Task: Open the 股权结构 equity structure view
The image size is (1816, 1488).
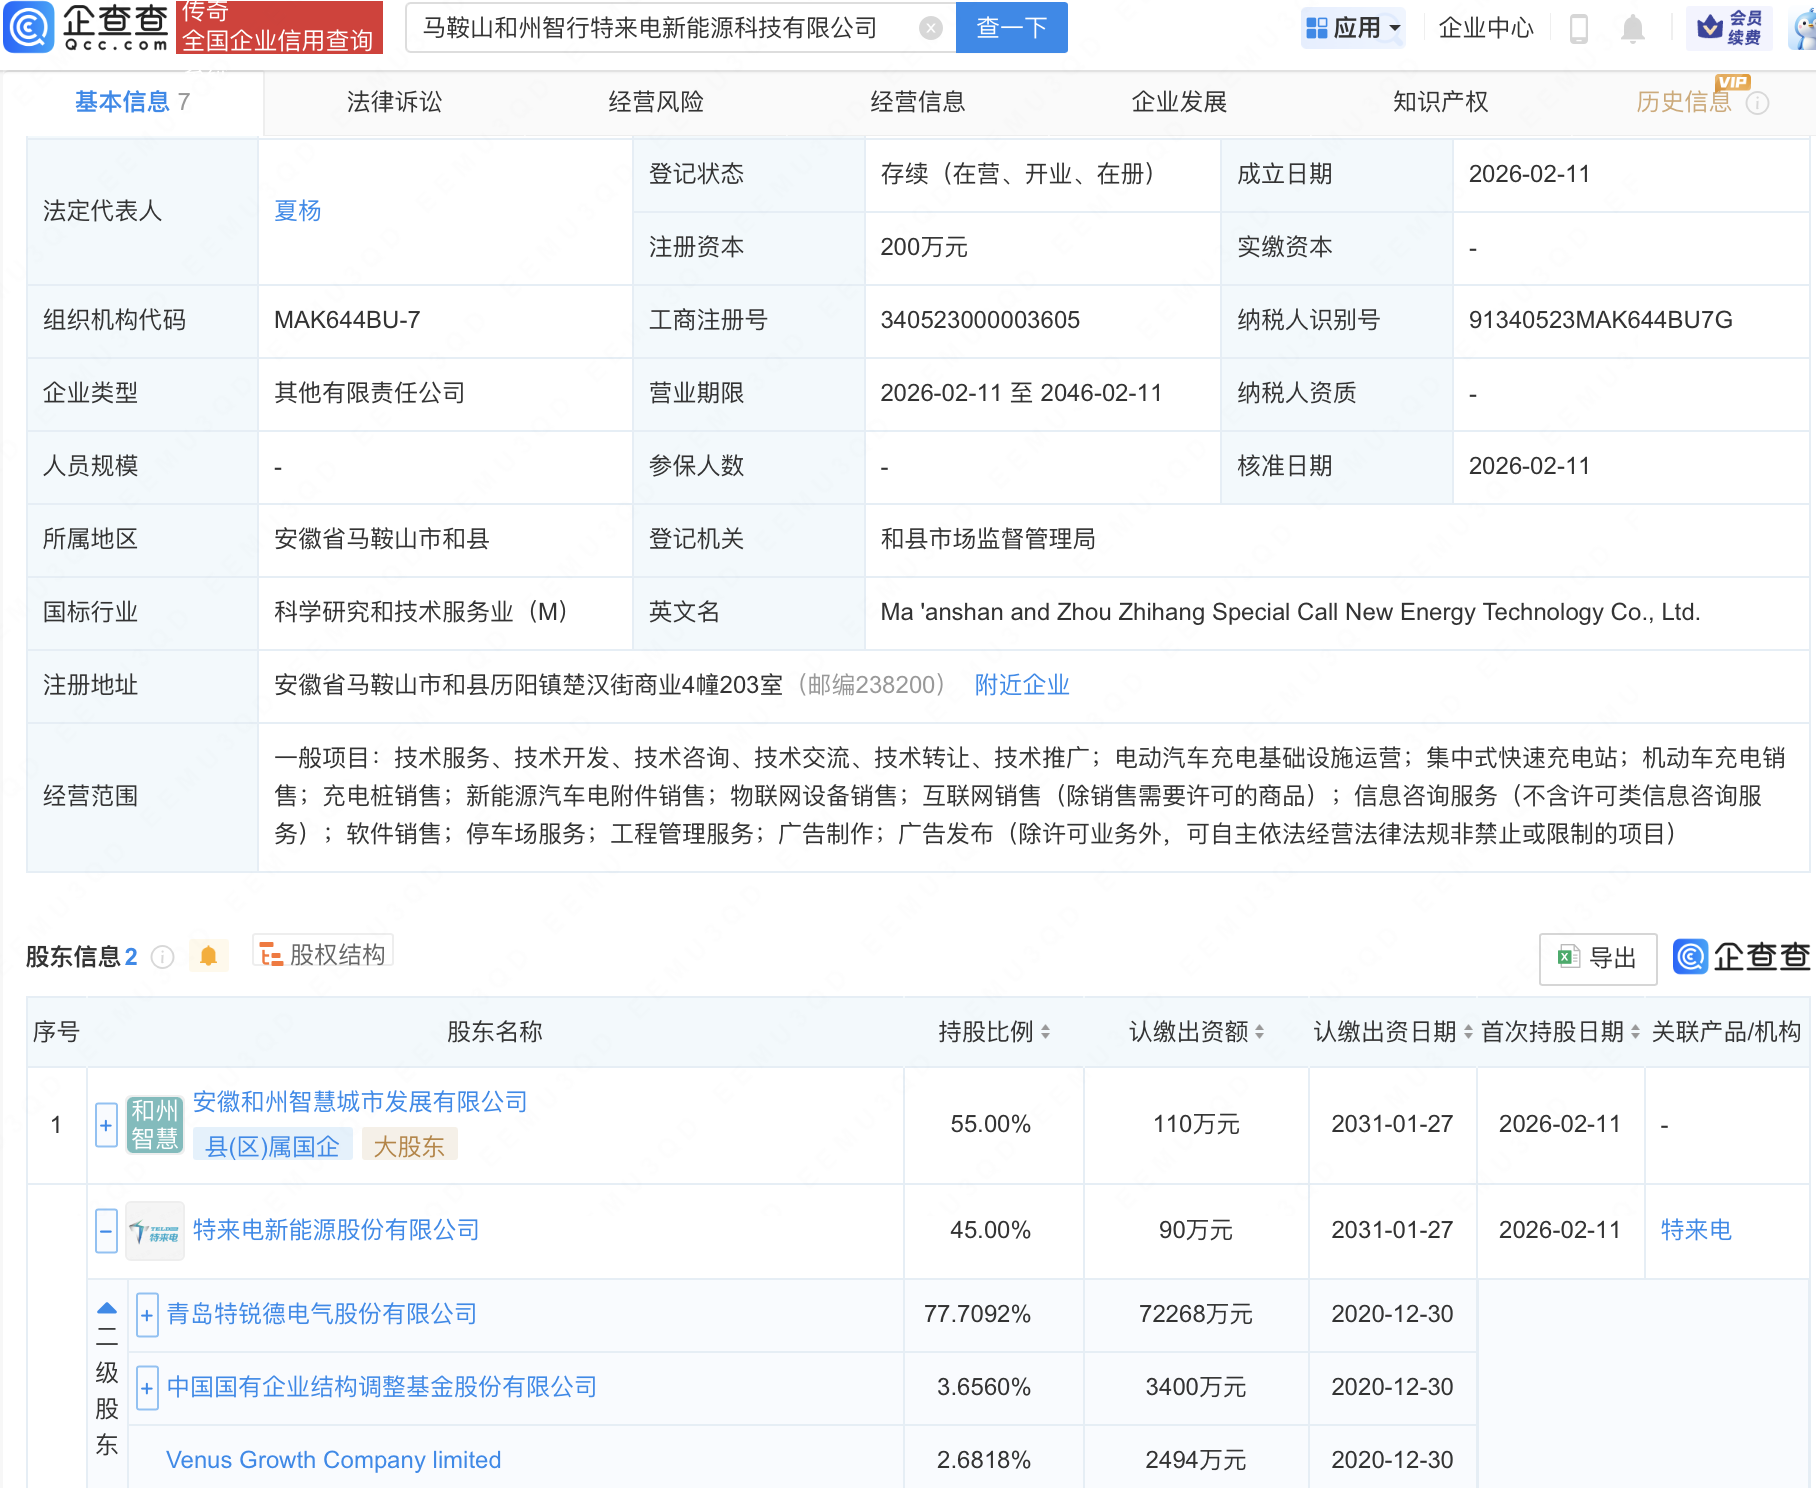Action: (323, 955)
